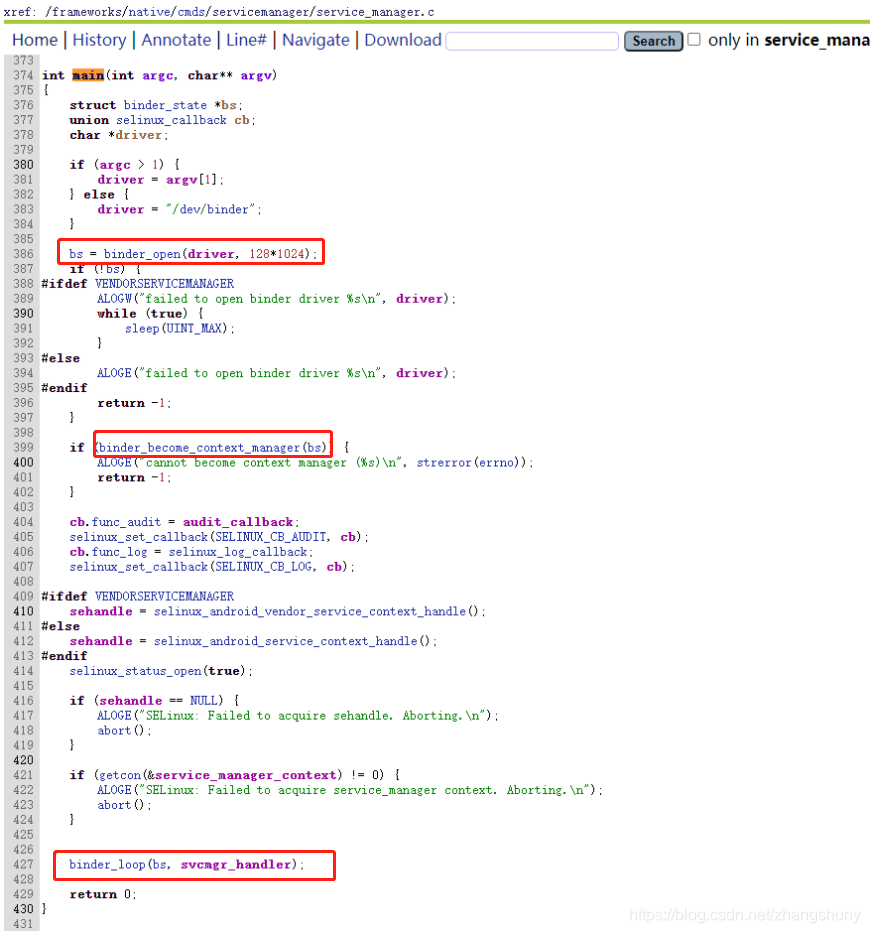Open selinux_callback symbol on line 377
870x933 pixels.
tap(171, 120)
